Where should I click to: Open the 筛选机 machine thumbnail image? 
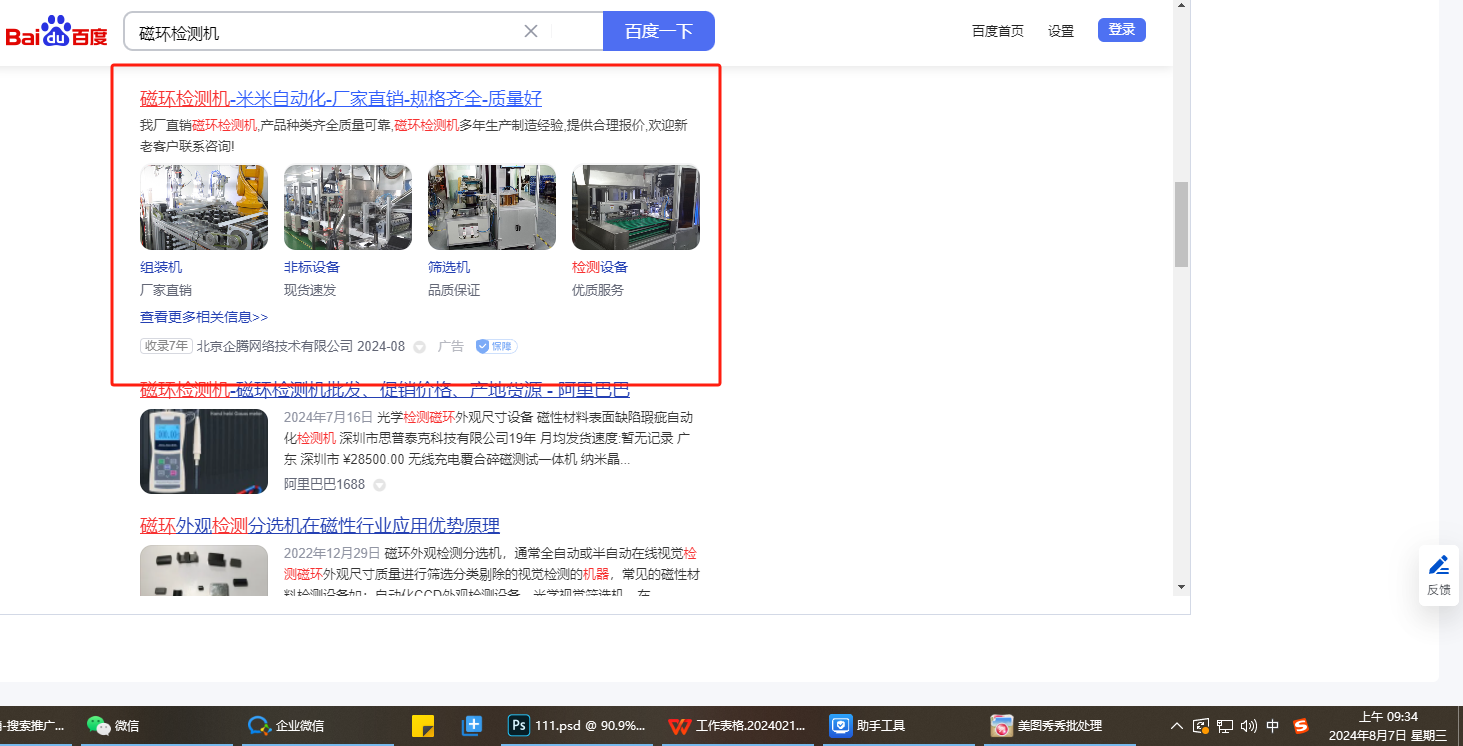(x=492, y=207)
